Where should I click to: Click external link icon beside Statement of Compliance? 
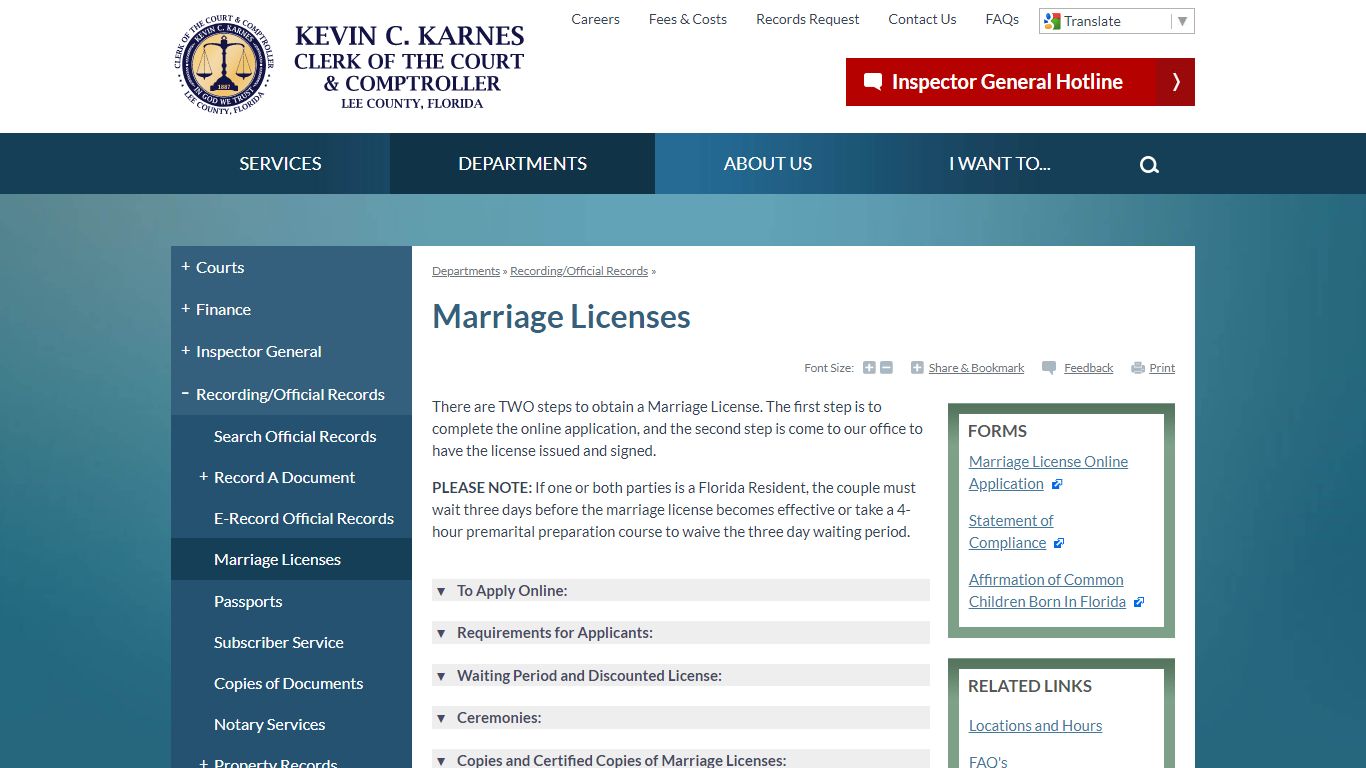[x=1059, y=543]
